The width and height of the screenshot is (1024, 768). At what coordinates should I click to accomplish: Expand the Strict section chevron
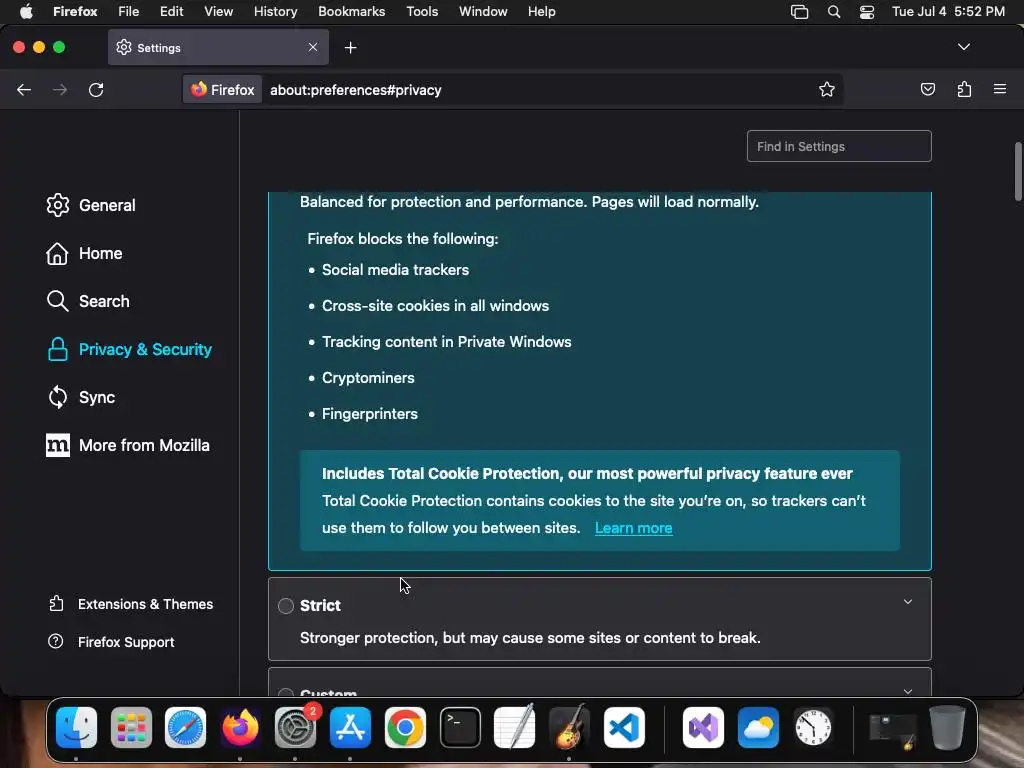[908, 601]
